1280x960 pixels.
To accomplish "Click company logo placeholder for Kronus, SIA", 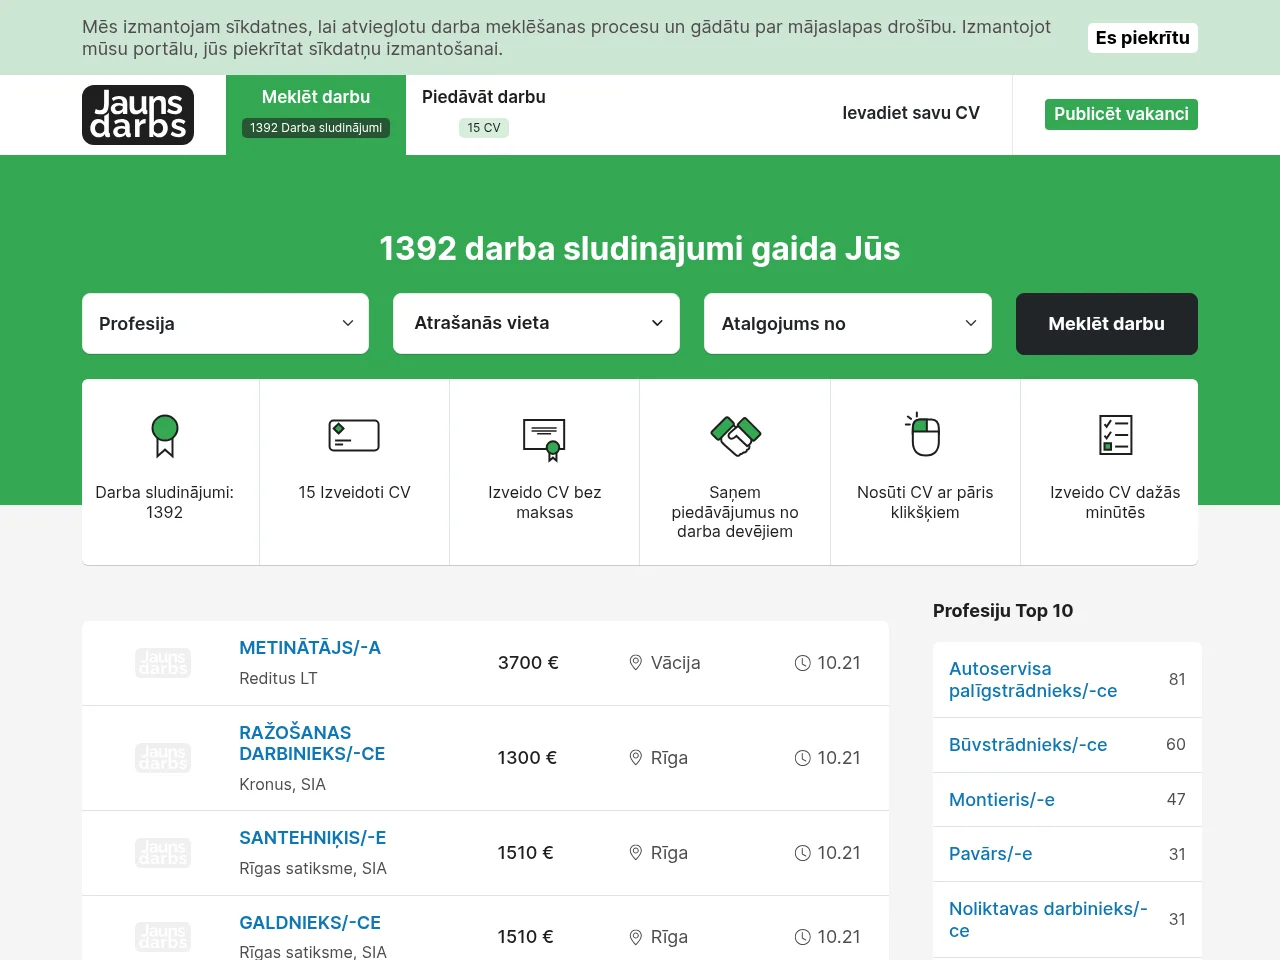I will coord(163,758).
